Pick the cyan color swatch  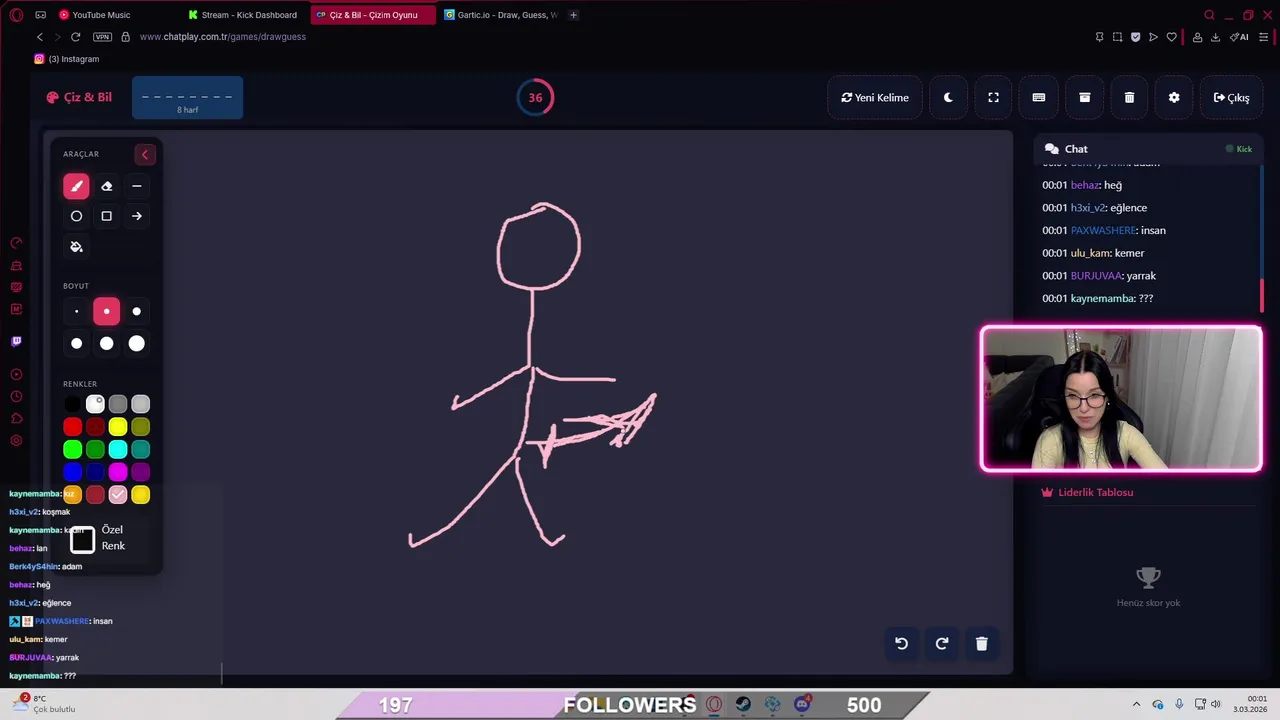pos(118,450)
